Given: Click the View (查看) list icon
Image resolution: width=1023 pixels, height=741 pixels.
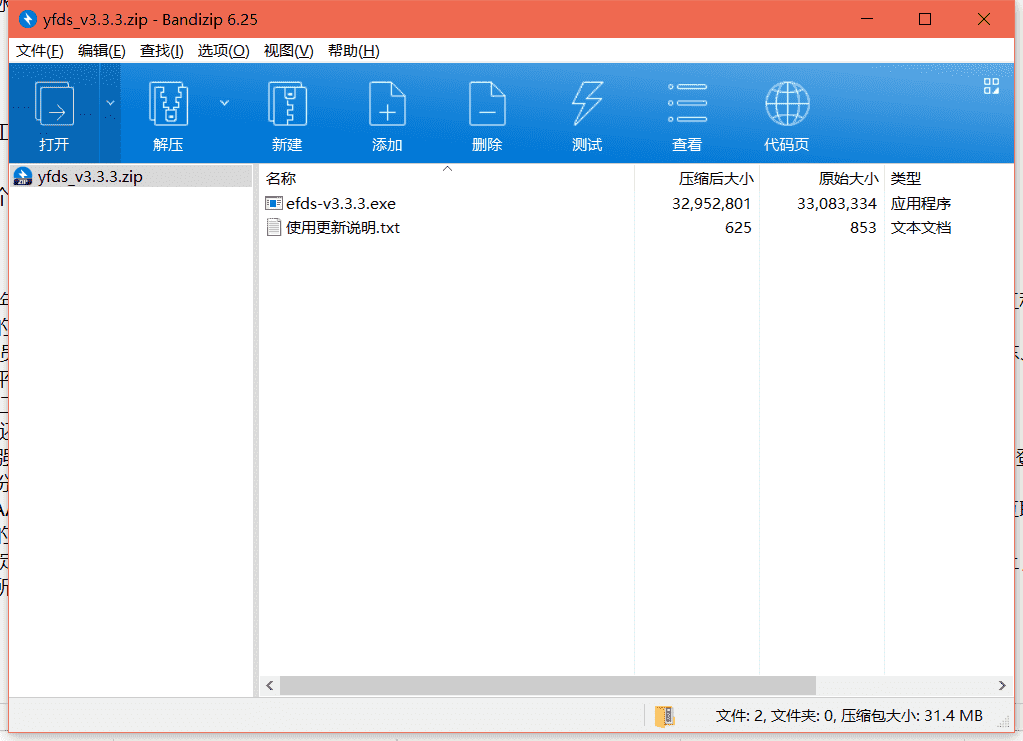Looking at the screenshot, I should (687, 103).
